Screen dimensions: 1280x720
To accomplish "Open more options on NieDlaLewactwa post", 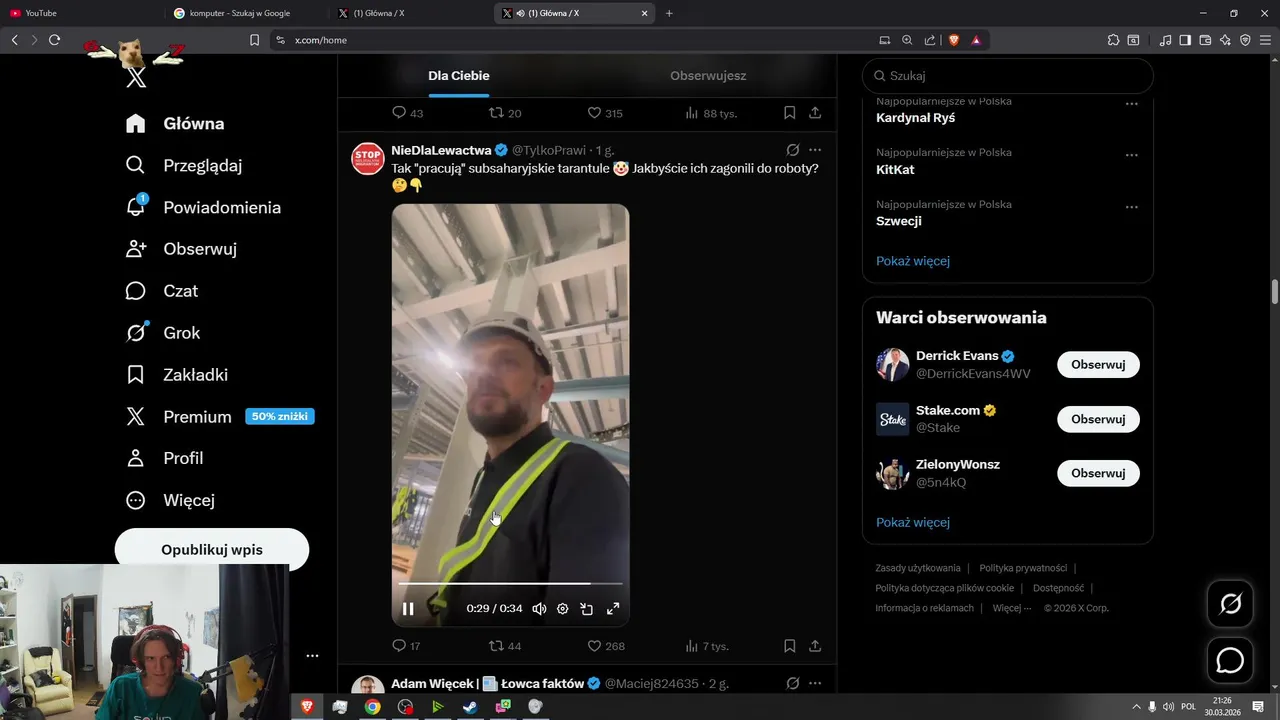I will tap(815, 150).
